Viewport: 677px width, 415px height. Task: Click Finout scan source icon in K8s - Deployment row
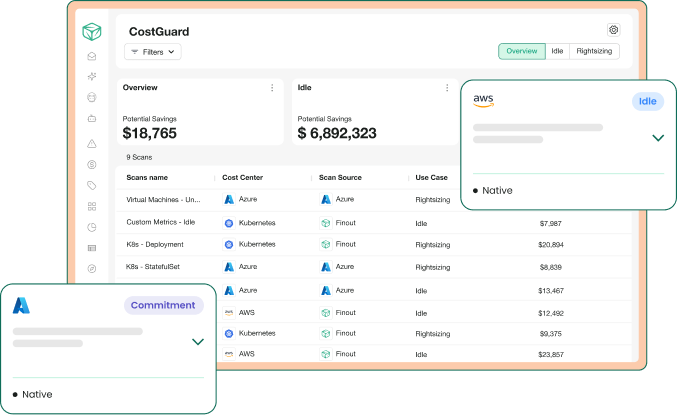pyautogui.click(x=326, y=244)
